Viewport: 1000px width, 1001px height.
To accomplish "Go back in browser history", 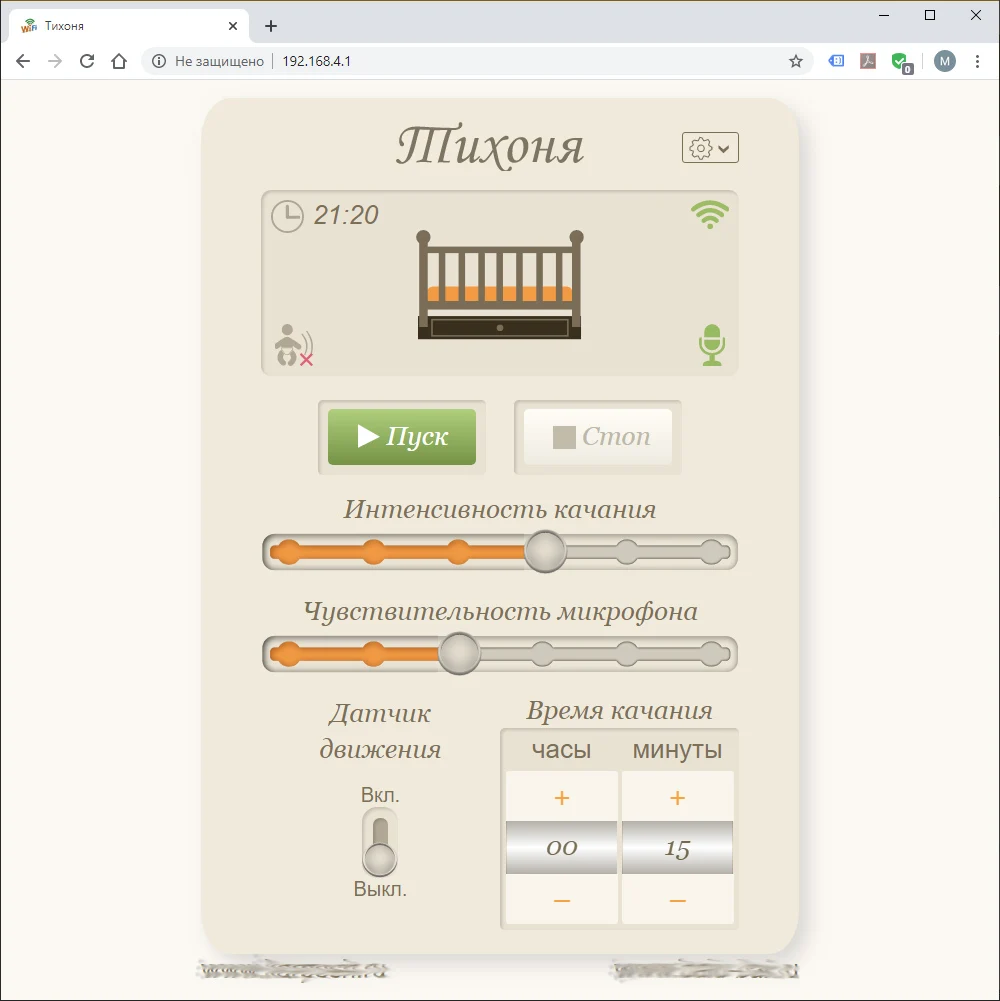I will click(x=23, y=61).
